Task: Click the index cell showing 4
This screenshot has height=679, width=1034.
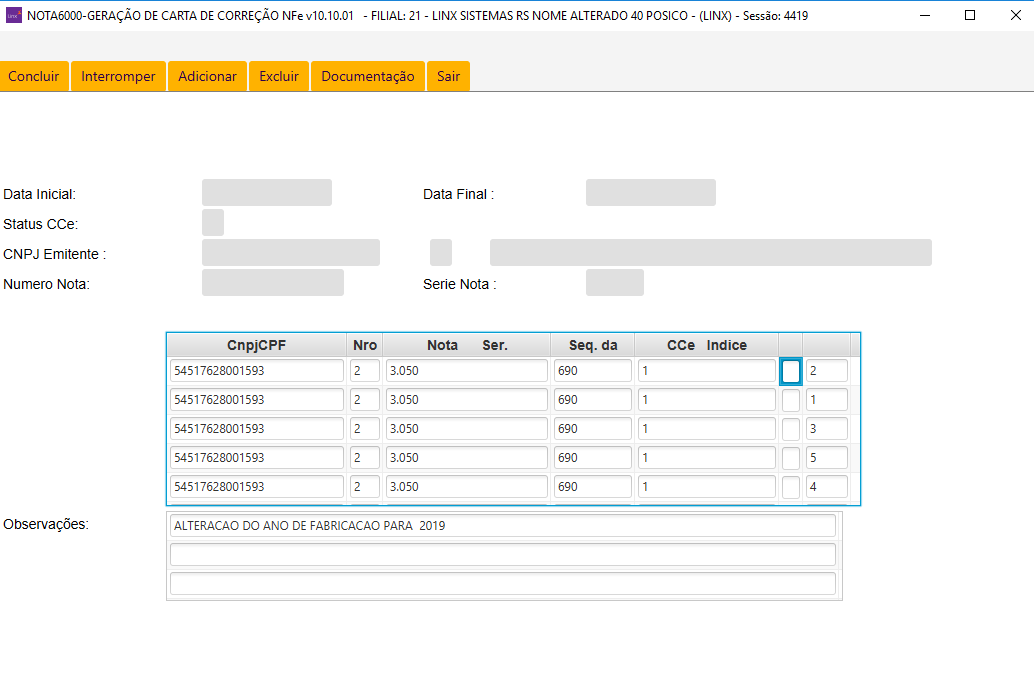Action: tap(827, 487)
